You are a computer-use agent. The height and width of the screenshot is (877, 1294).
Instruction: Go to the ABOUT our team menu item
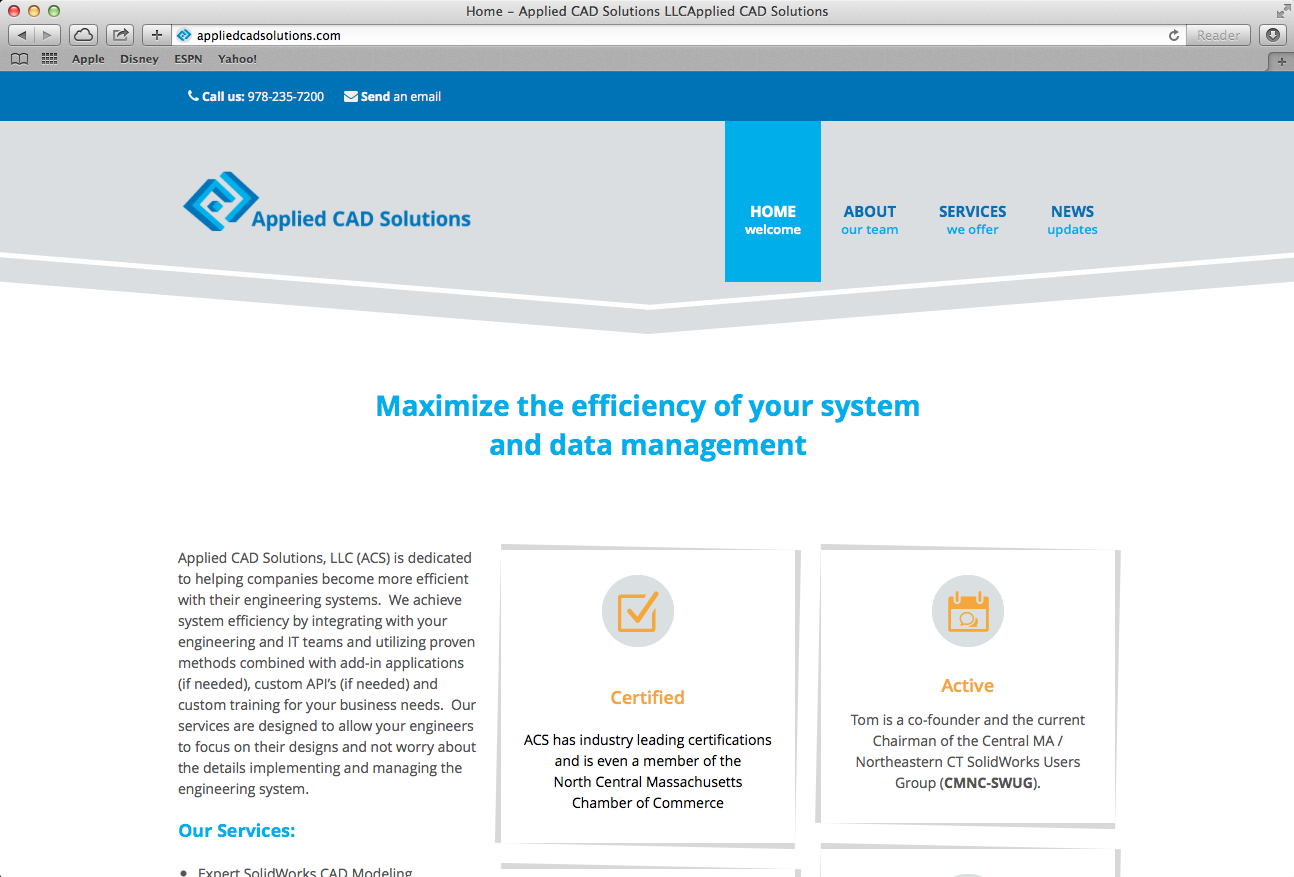[869, 220]
